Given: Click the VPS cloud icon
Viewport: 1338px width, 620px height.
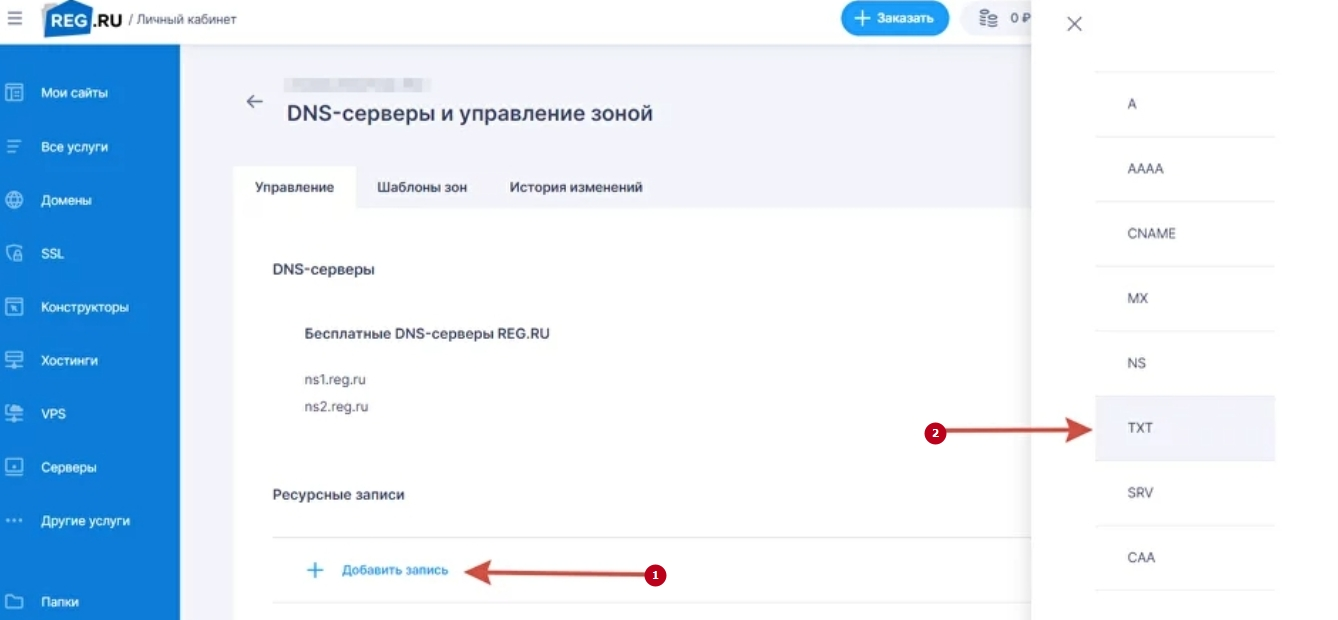Looking at the screenshot, I should [x=14, y=413].
